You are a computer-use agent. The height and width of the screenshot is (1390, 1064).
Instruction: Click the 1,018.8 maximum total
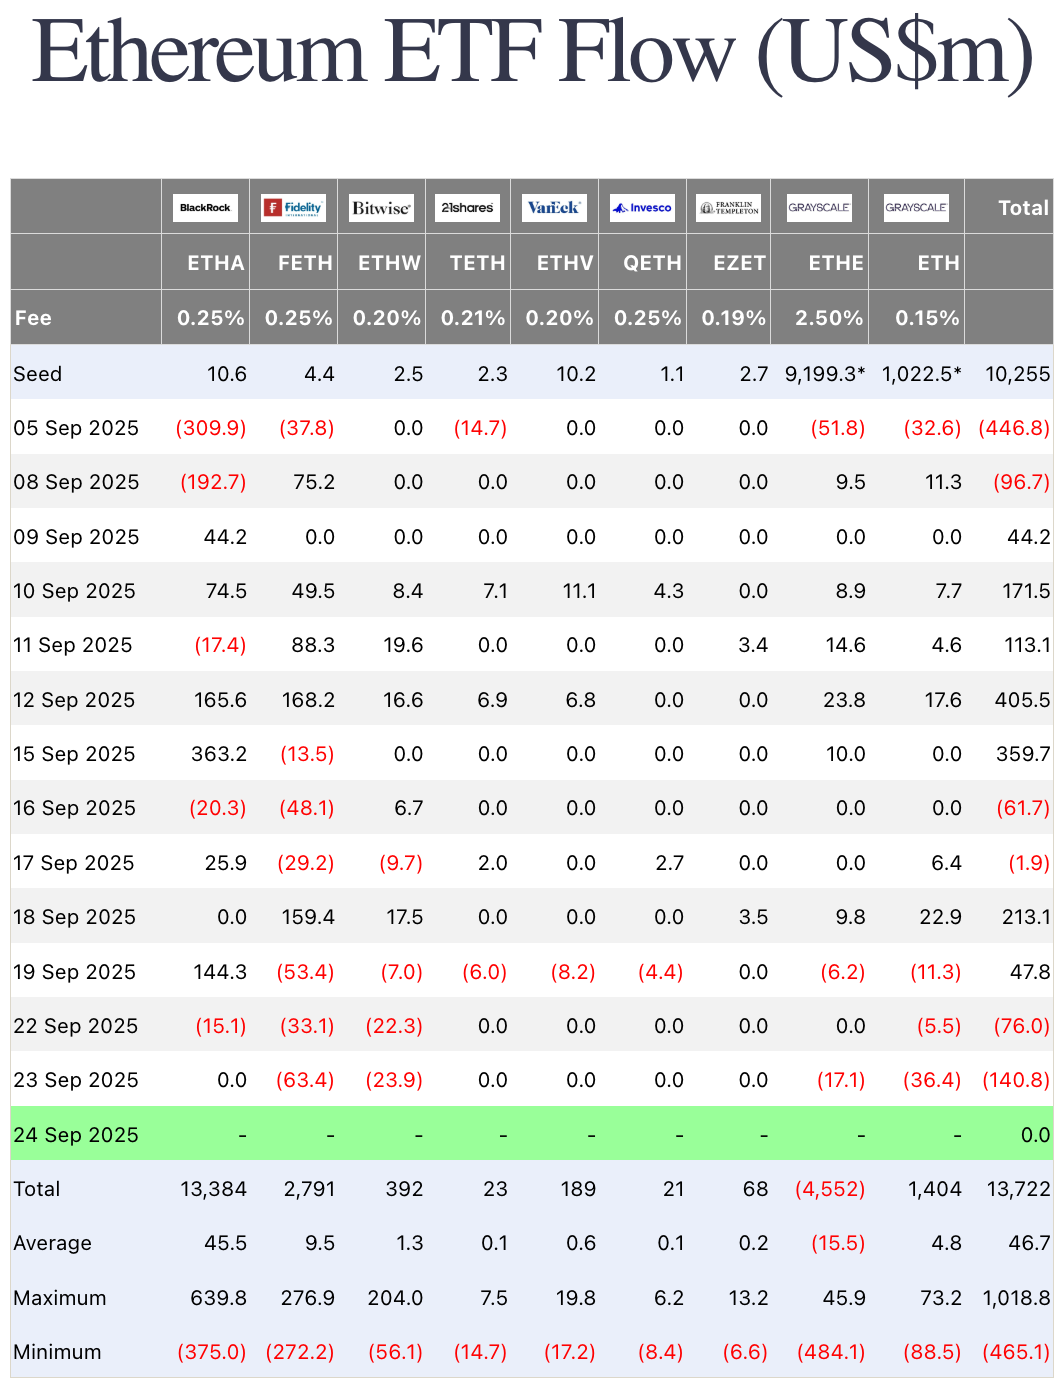coord(1017,1298)
